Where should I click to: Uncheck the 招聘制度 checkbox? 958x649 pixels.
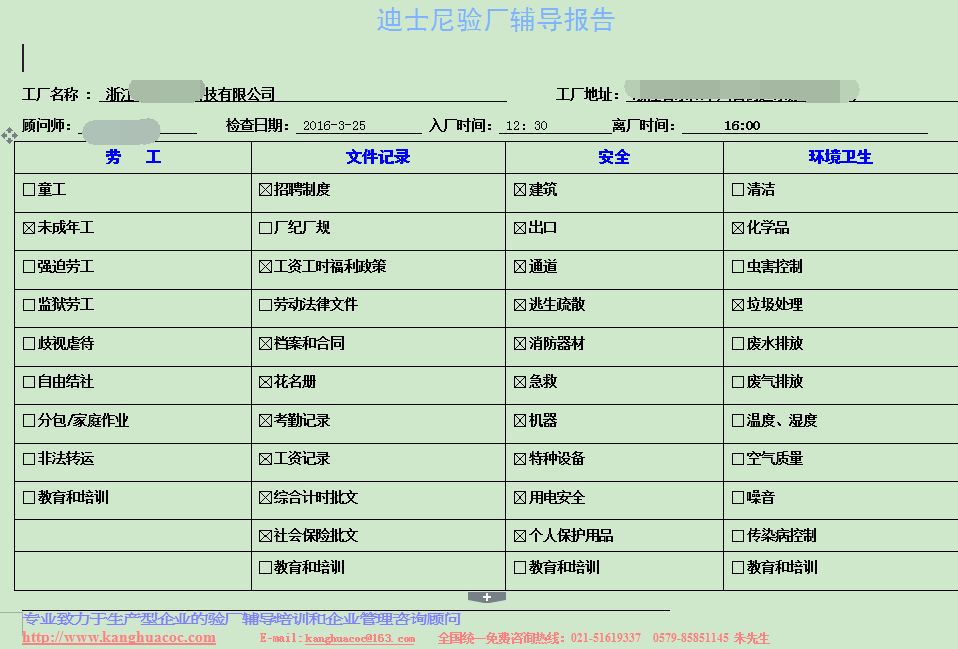tap(265, 190)
